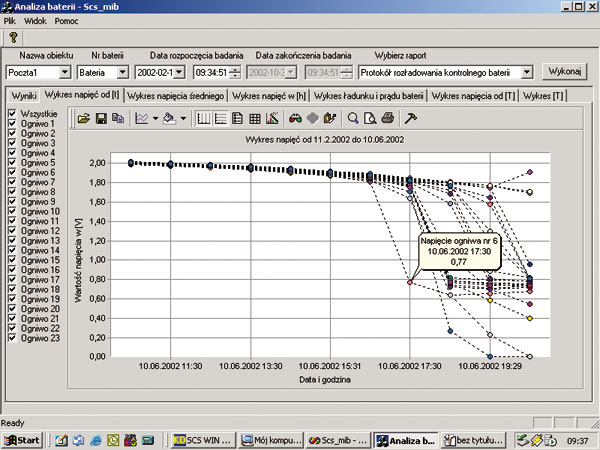Image resolution: width=600 pixels, height=450 pixels.
Task: Uncheck the Ogniwo 13 checkbox
Action: tap(12, 240)
